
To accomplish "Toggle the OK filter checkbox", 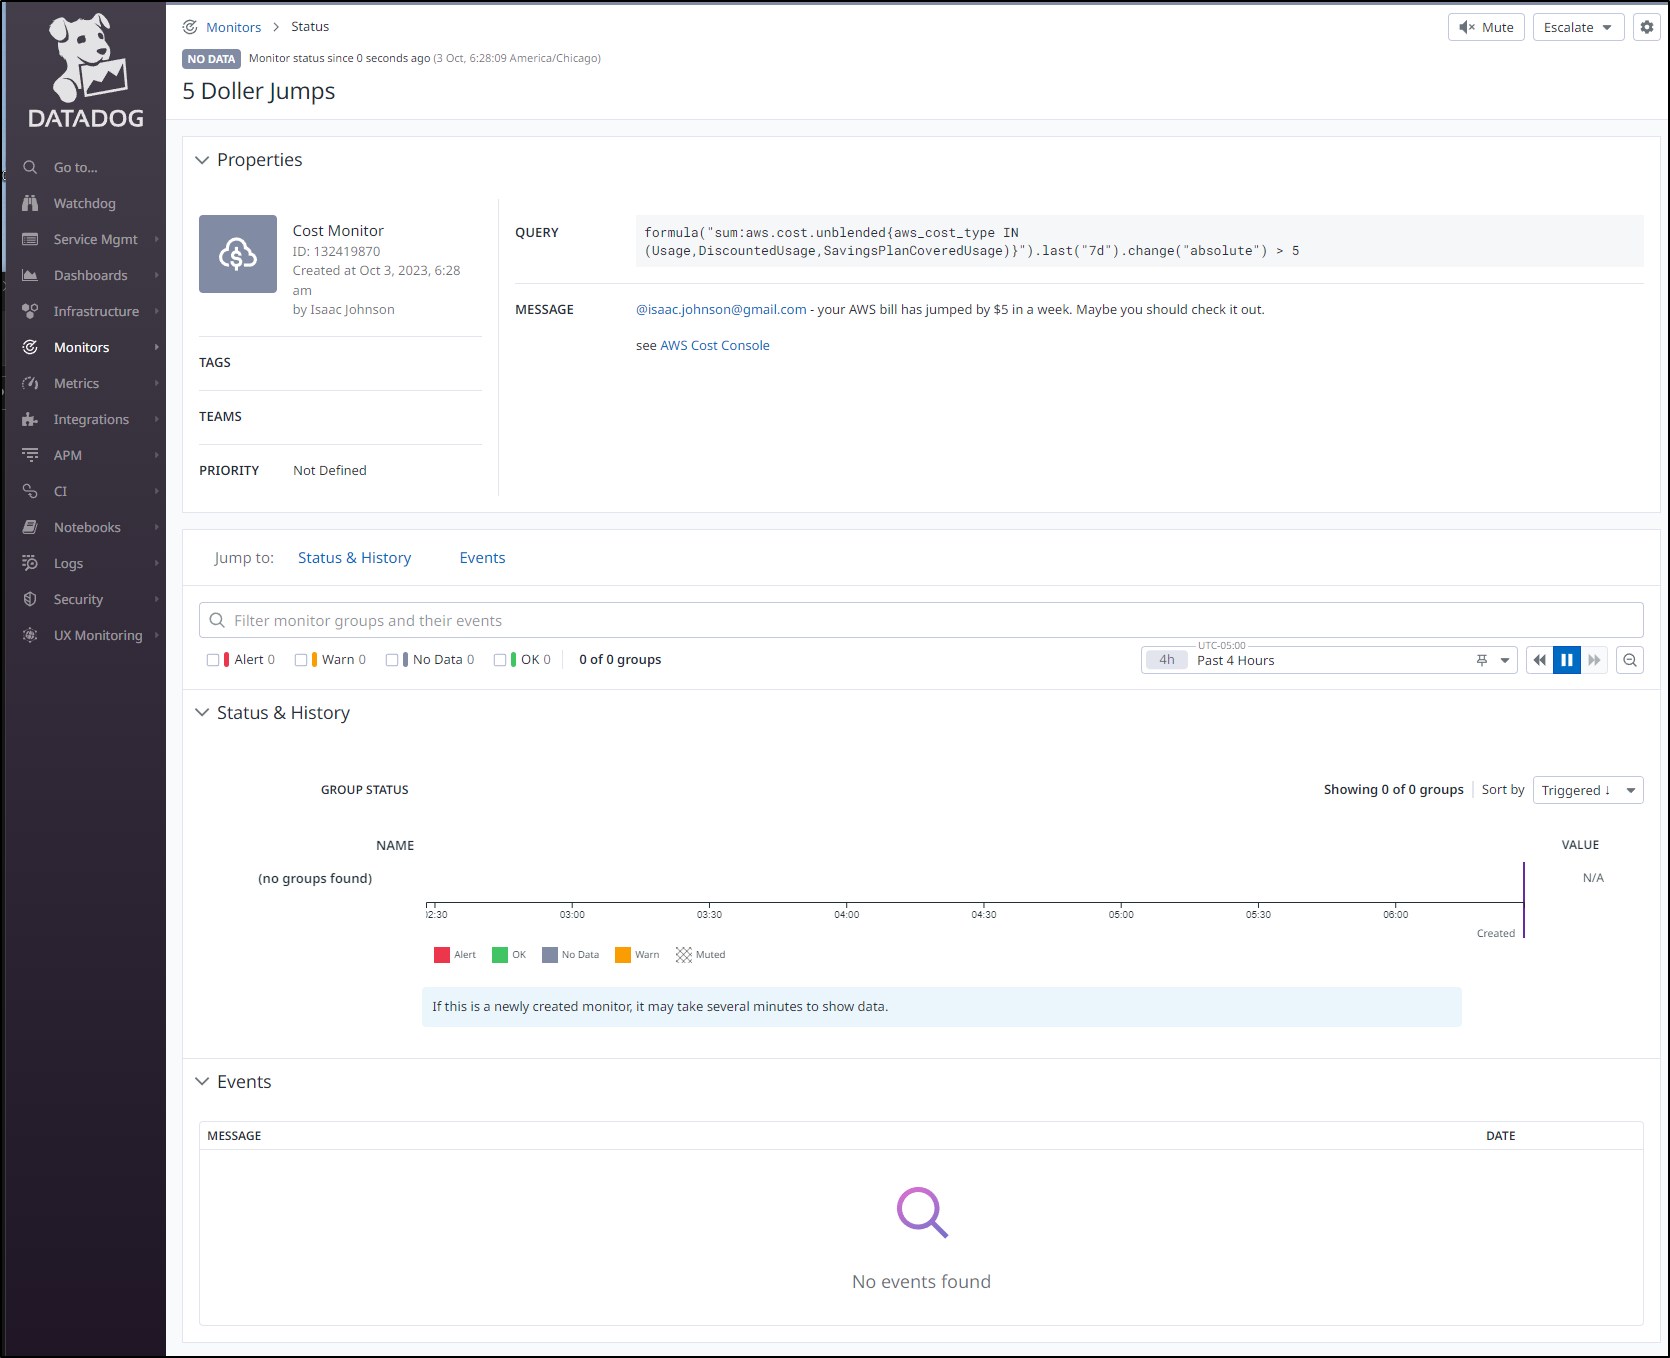I will point(500,660).
